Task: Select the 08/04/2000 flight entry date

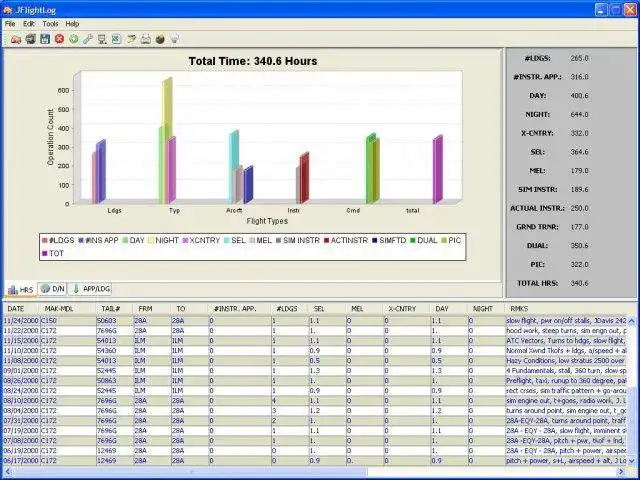Action: [x=21, y=411]
